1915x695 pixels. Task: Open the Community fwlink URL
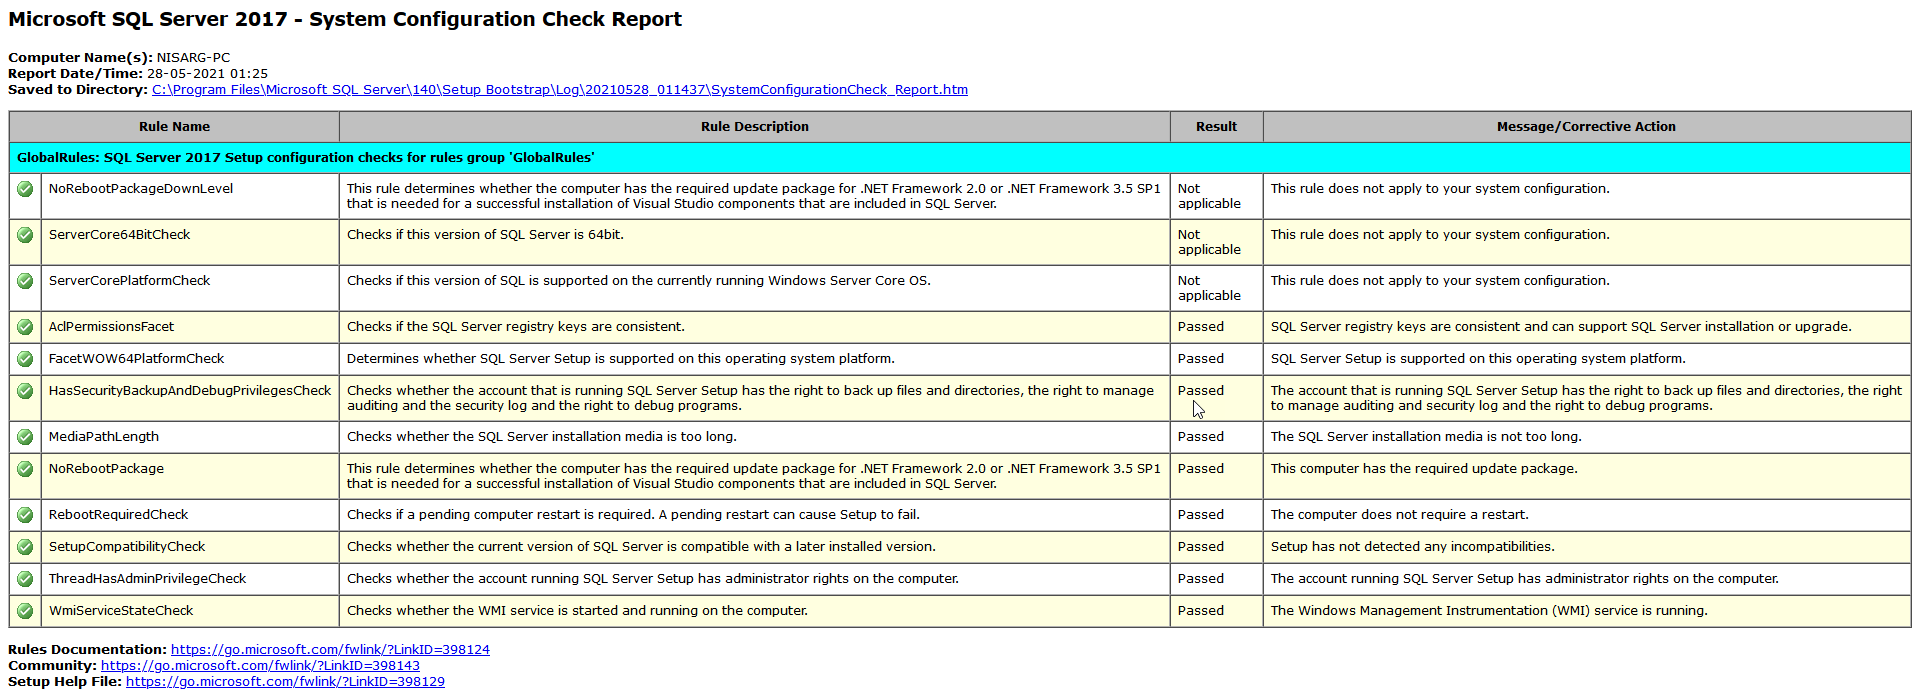tap(260, 666)
